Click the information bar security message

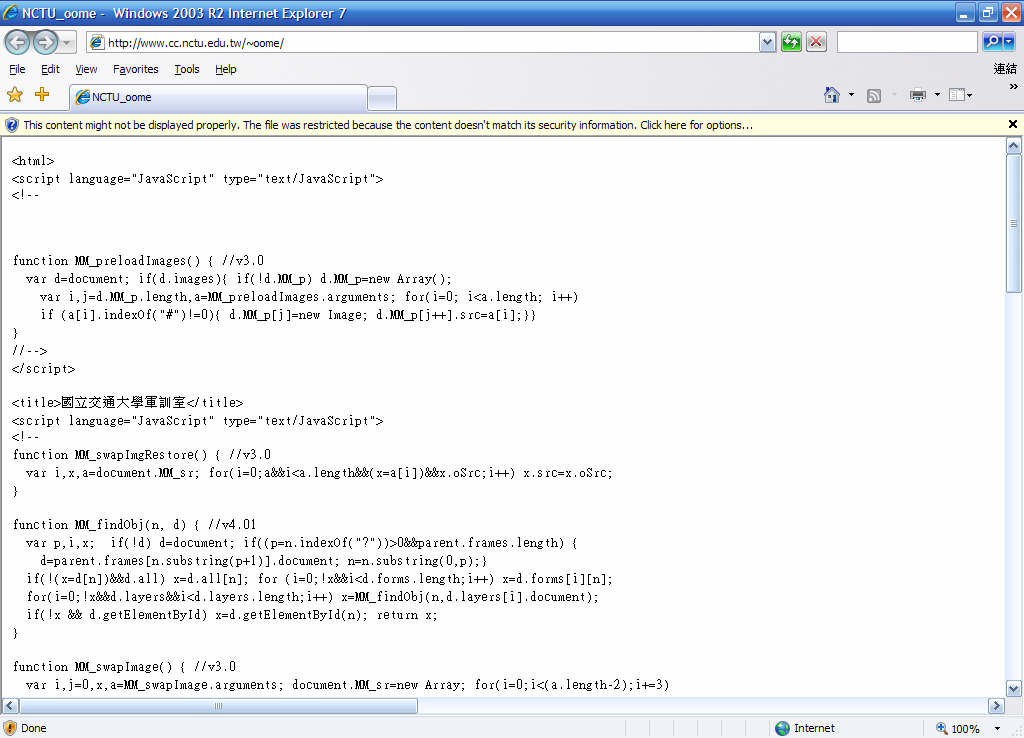[x=388, y=125]
